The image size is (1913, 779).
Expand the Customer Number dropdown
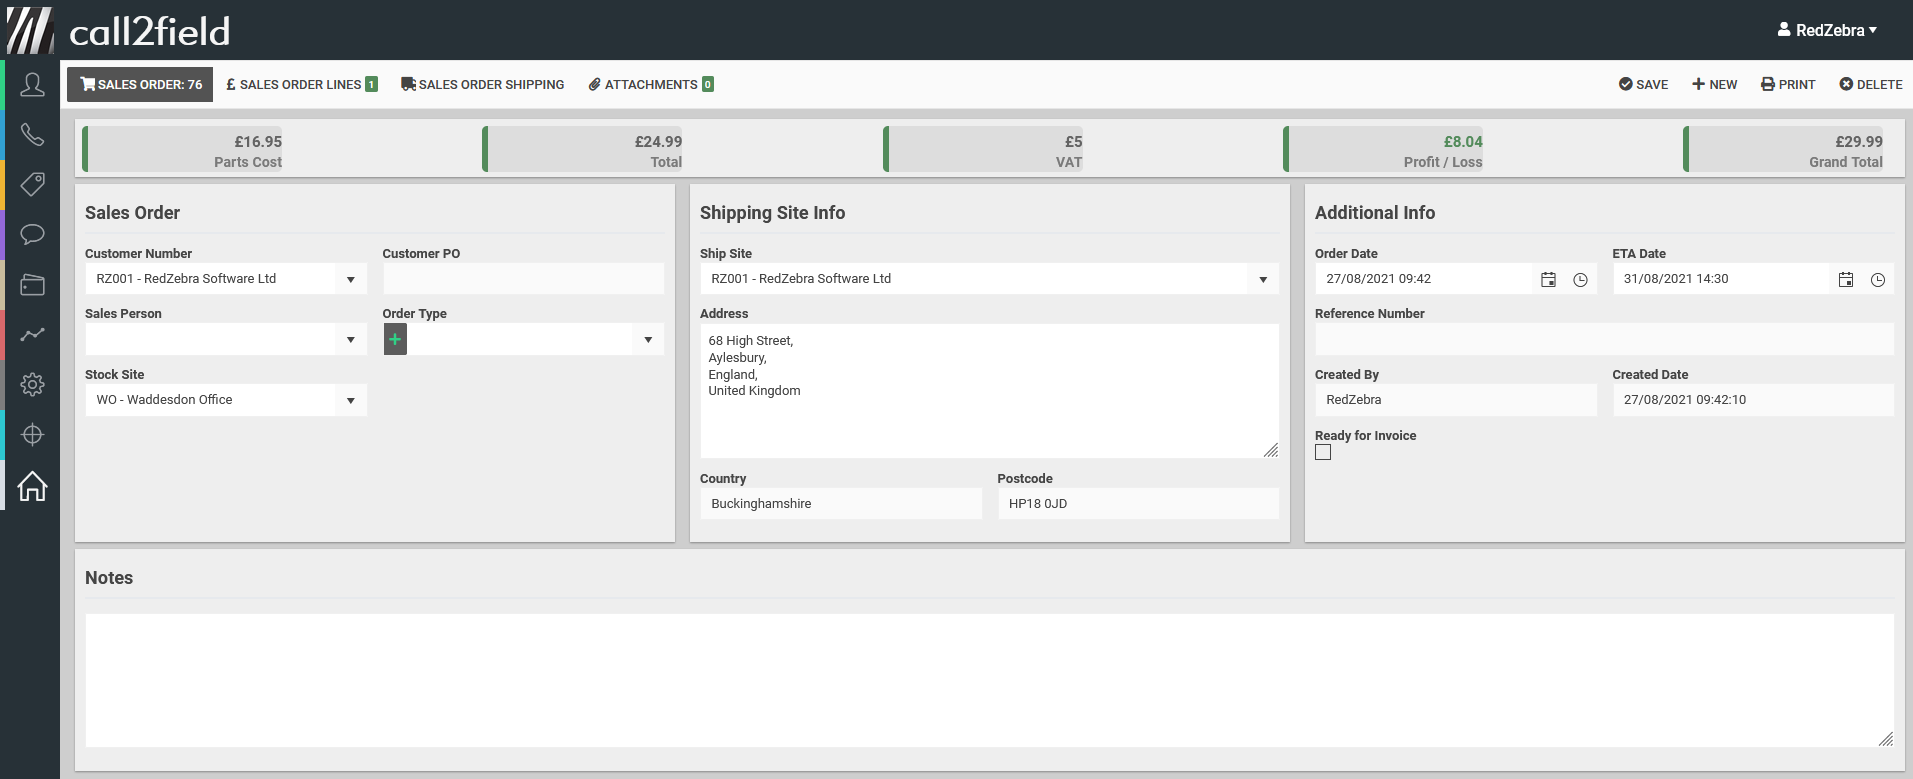click(350, 280)
